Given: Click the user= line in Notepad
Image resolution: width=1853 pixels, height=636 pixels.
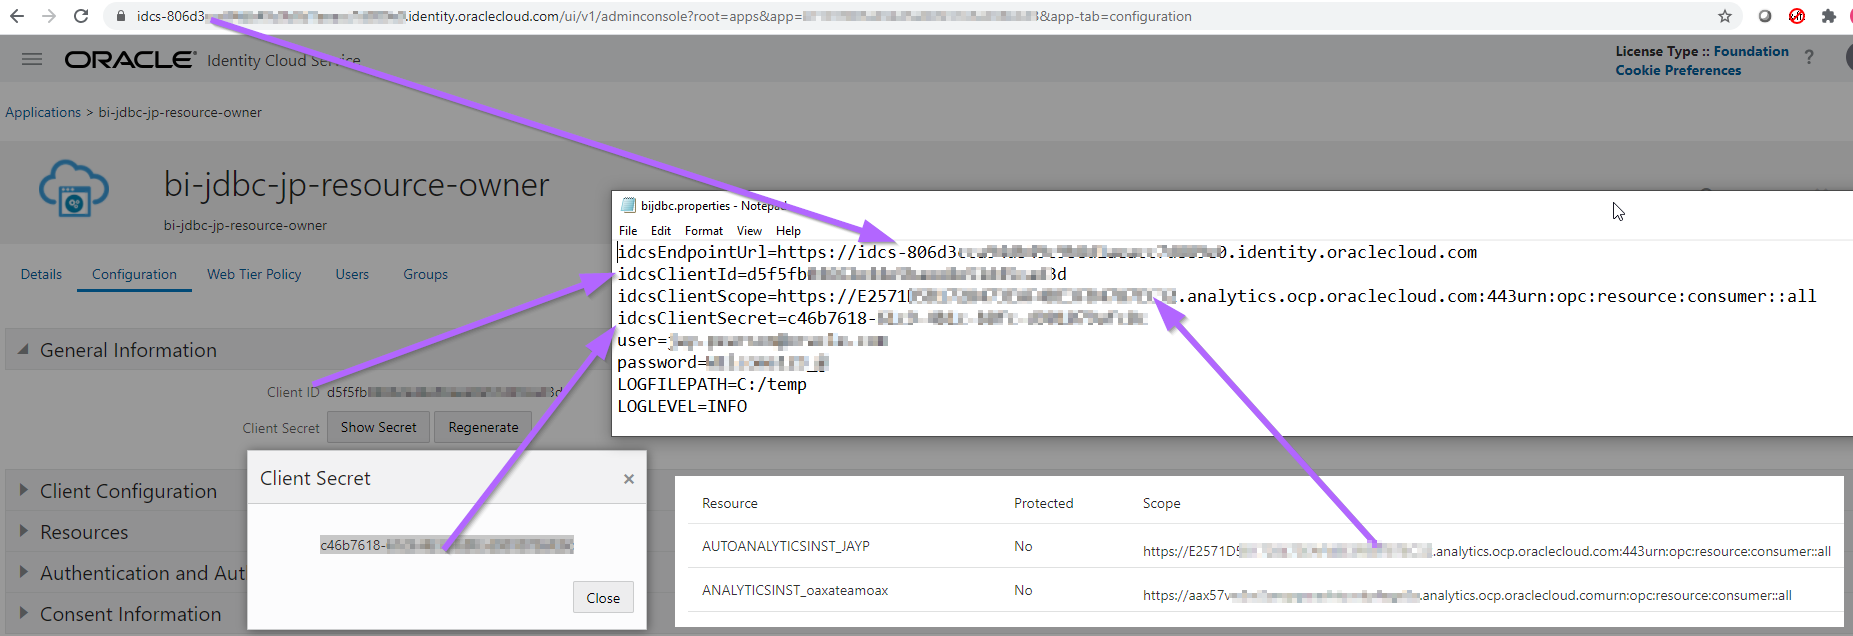Looking at the screenshot, I should 752,340.
